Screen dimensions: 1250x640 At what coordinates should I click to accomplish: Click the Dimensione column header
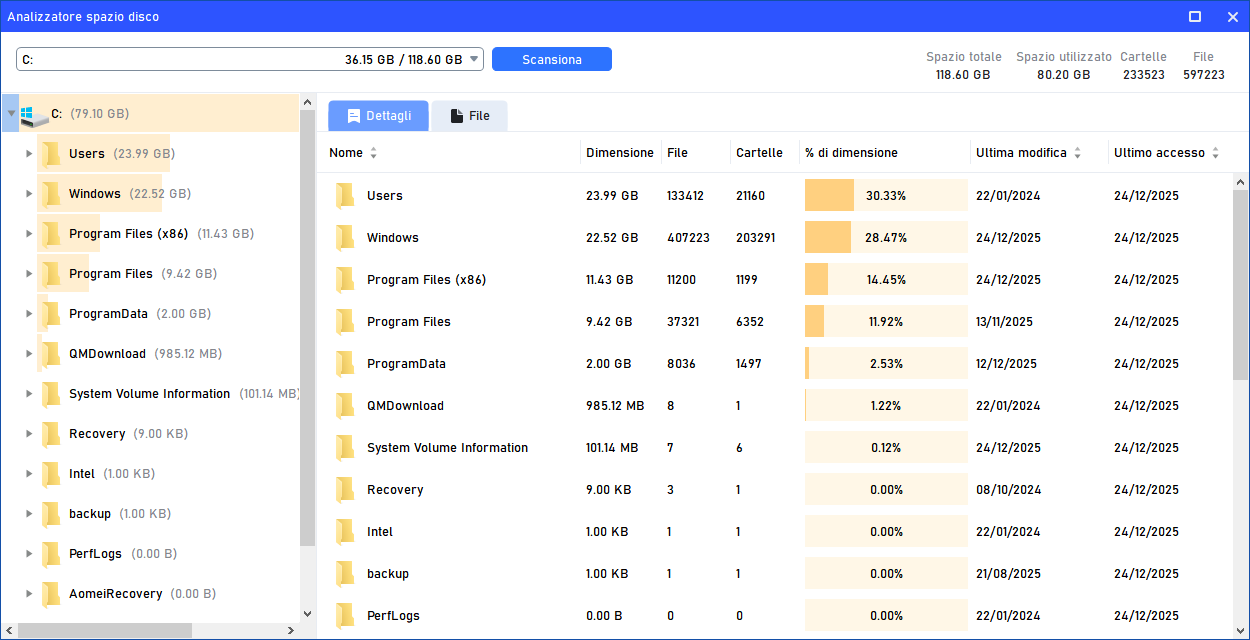(x=620, y=153)
